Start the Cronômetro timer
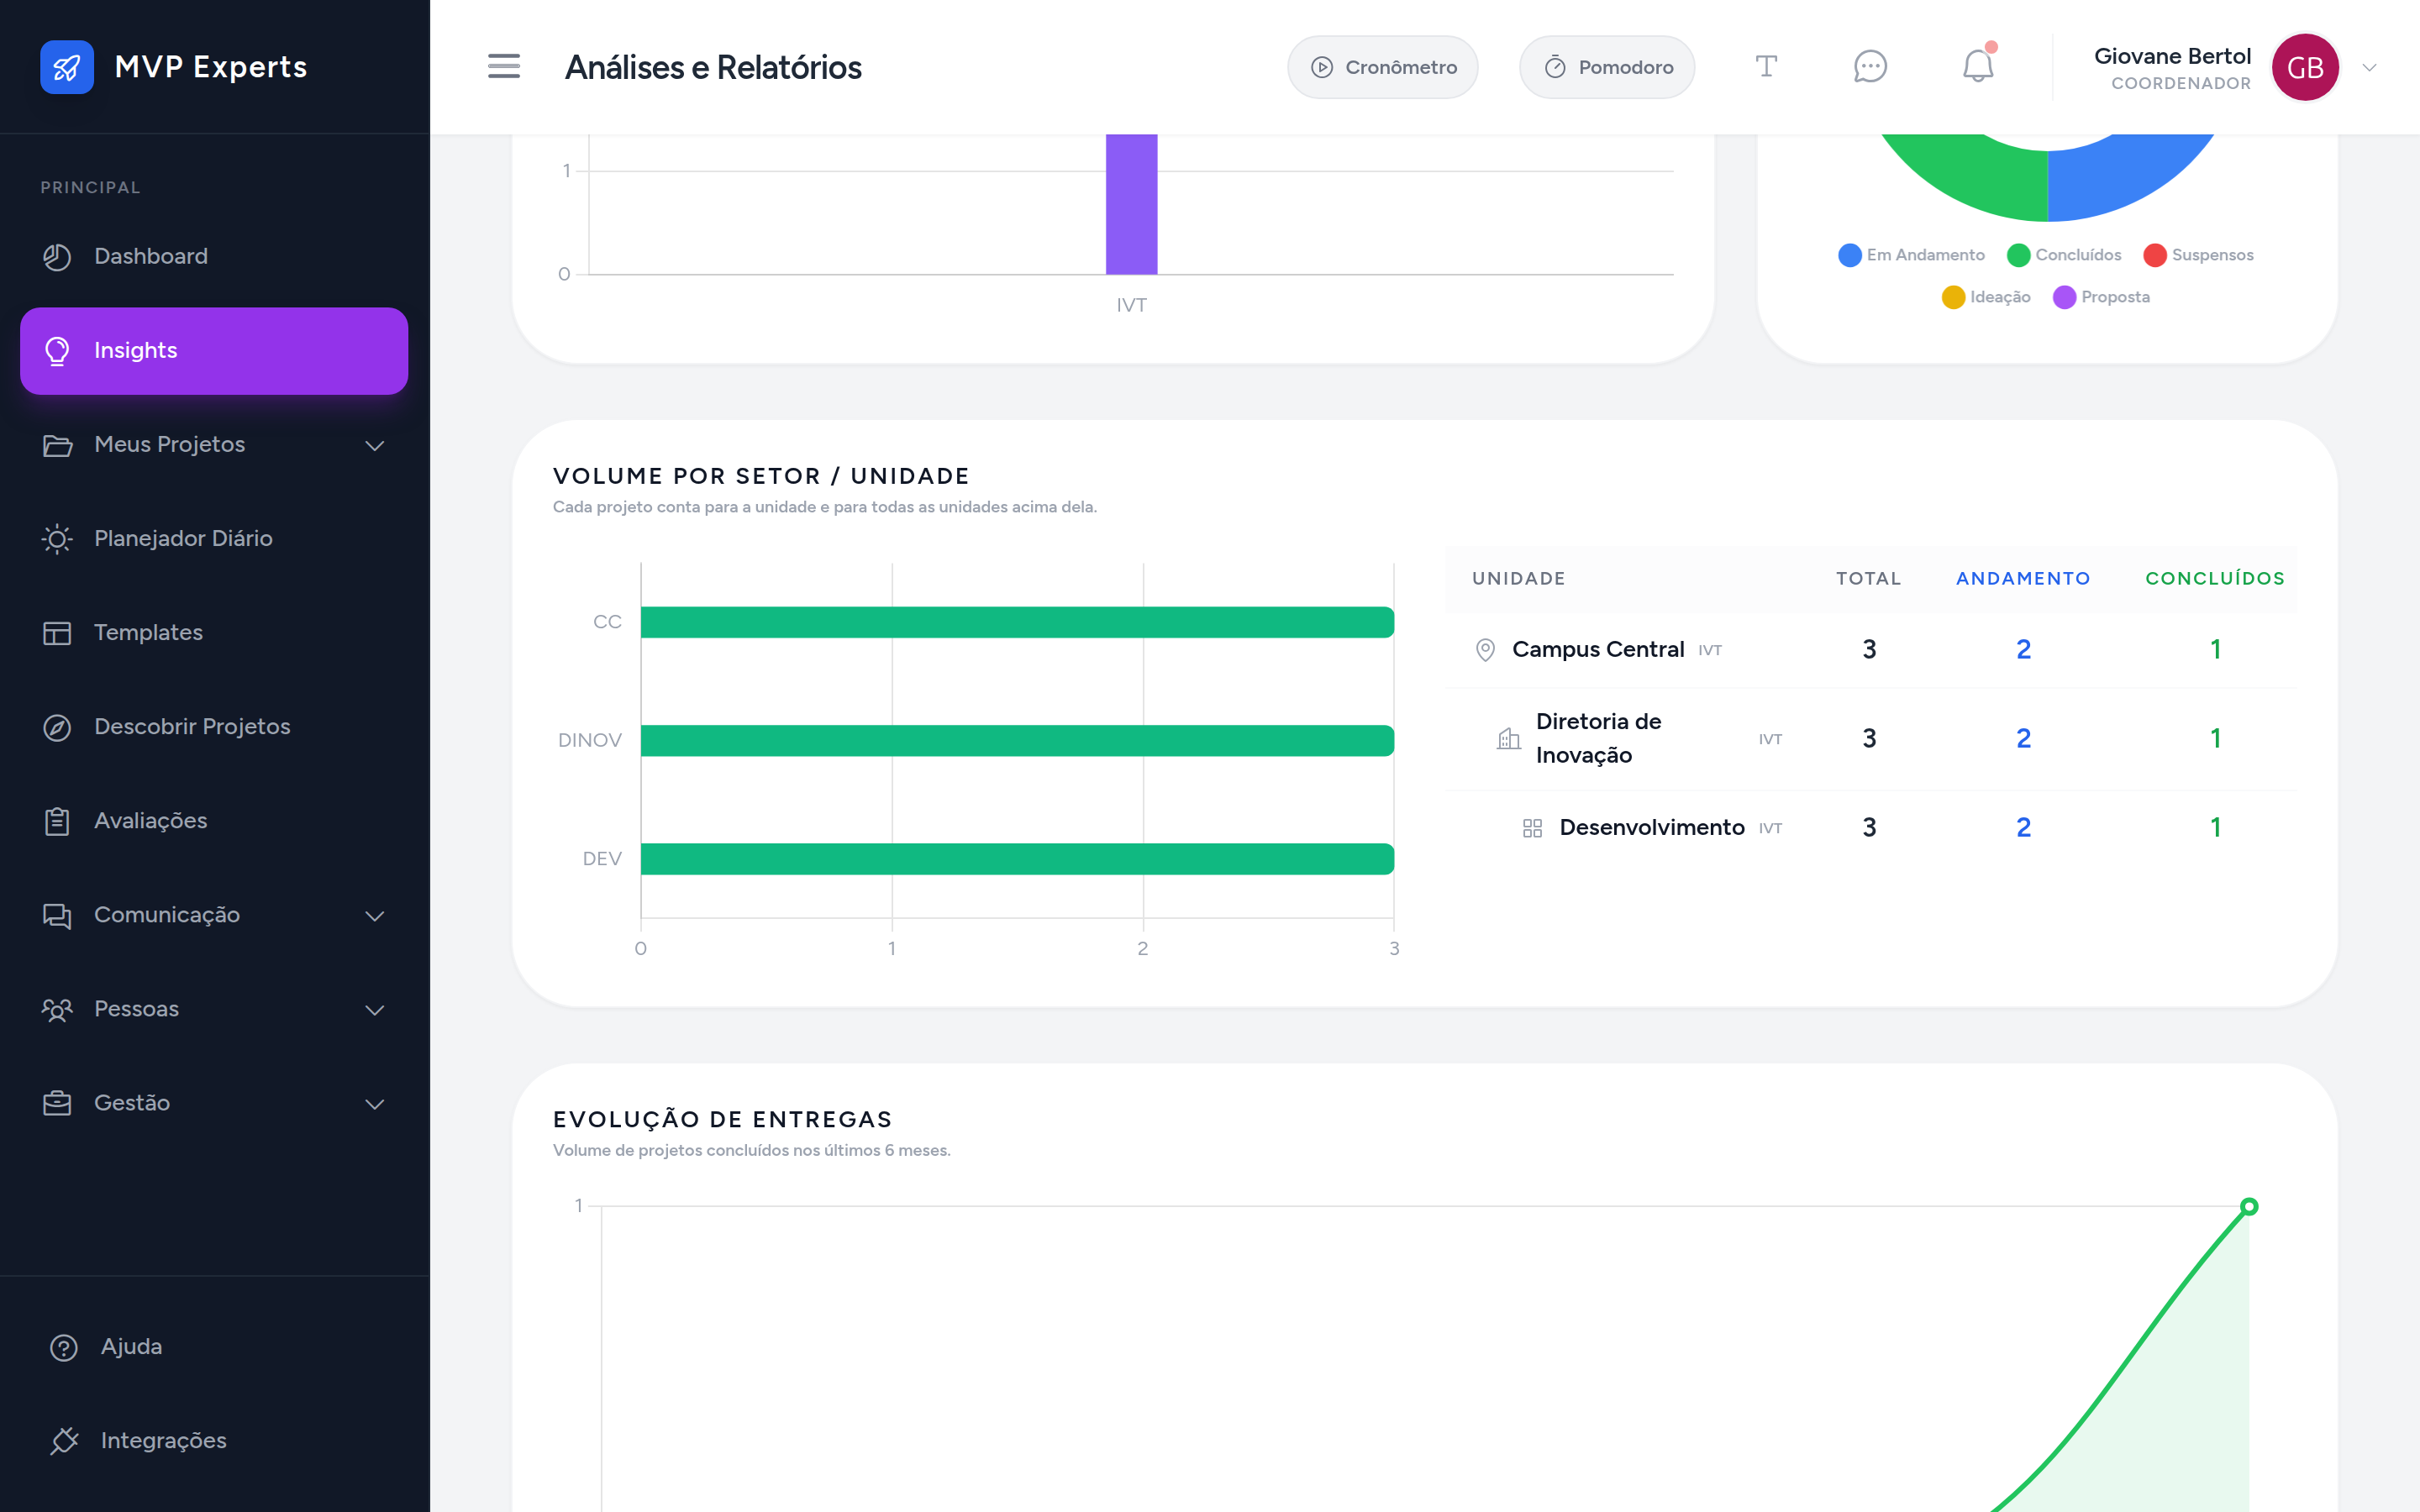This screenshot has width=2420, height=1512. [x=1382, y=67]
